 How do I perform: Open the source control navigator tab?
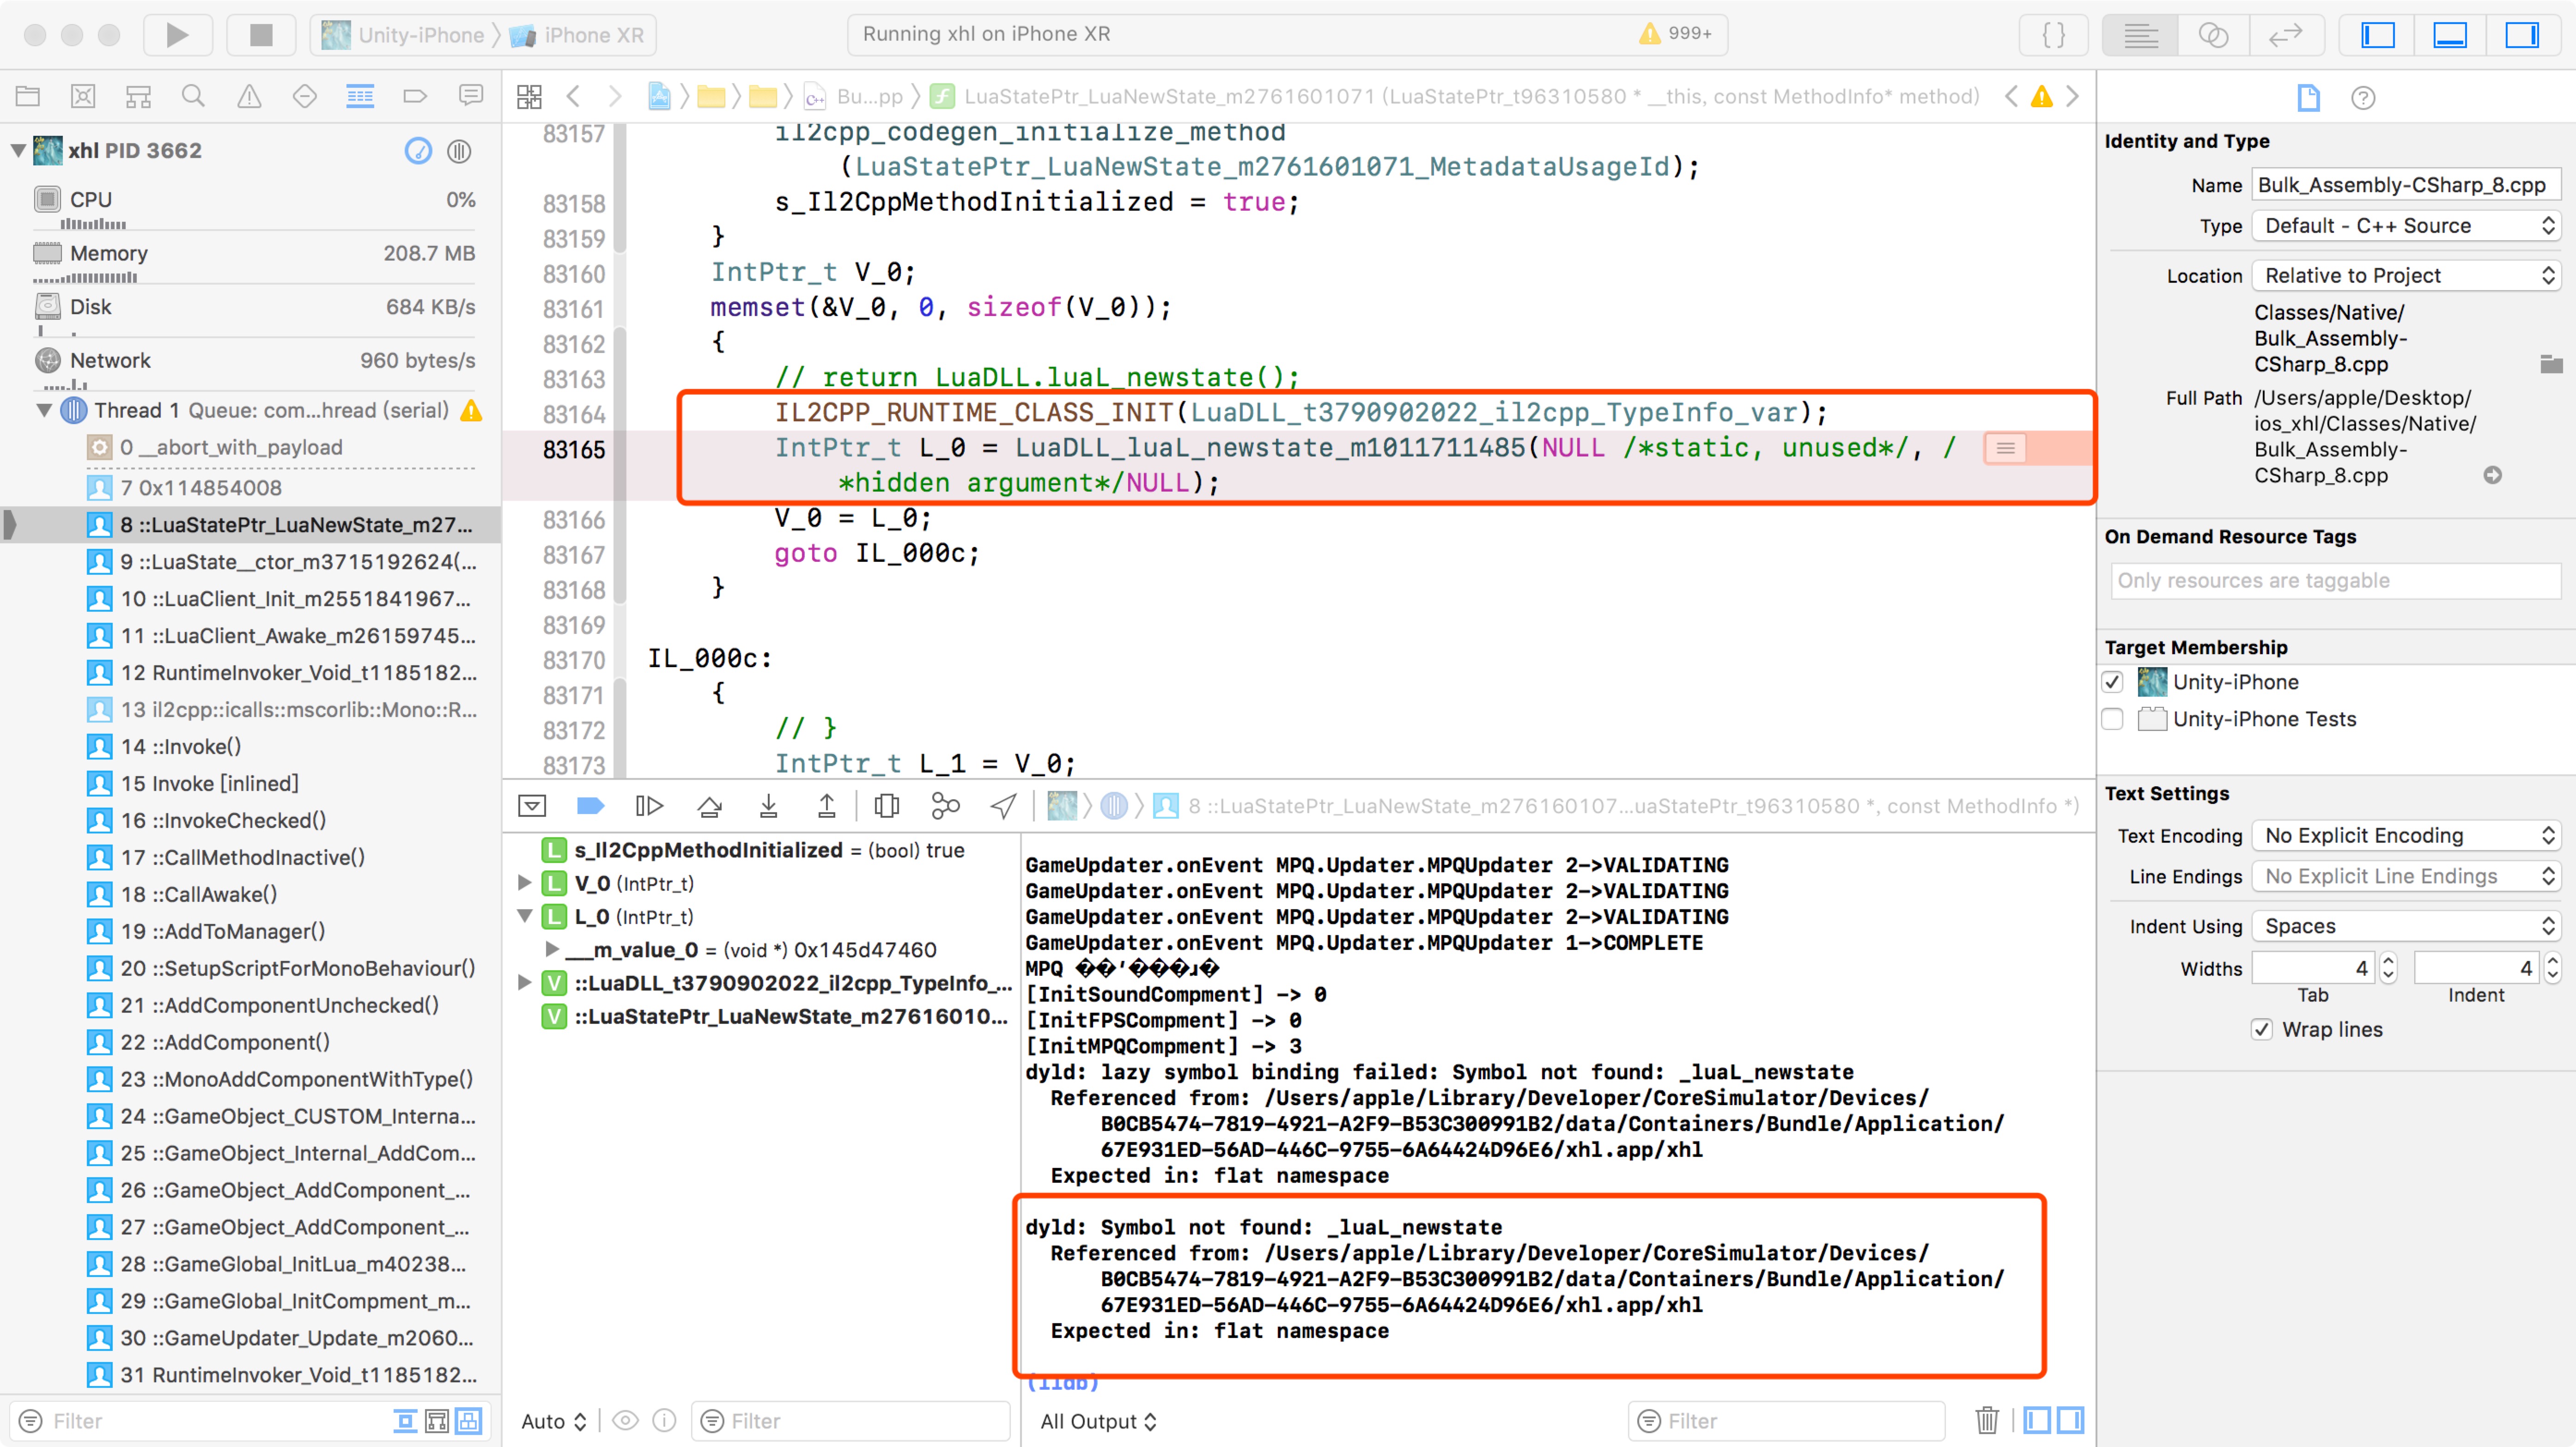pyautogui.click(x=83, y=96)
